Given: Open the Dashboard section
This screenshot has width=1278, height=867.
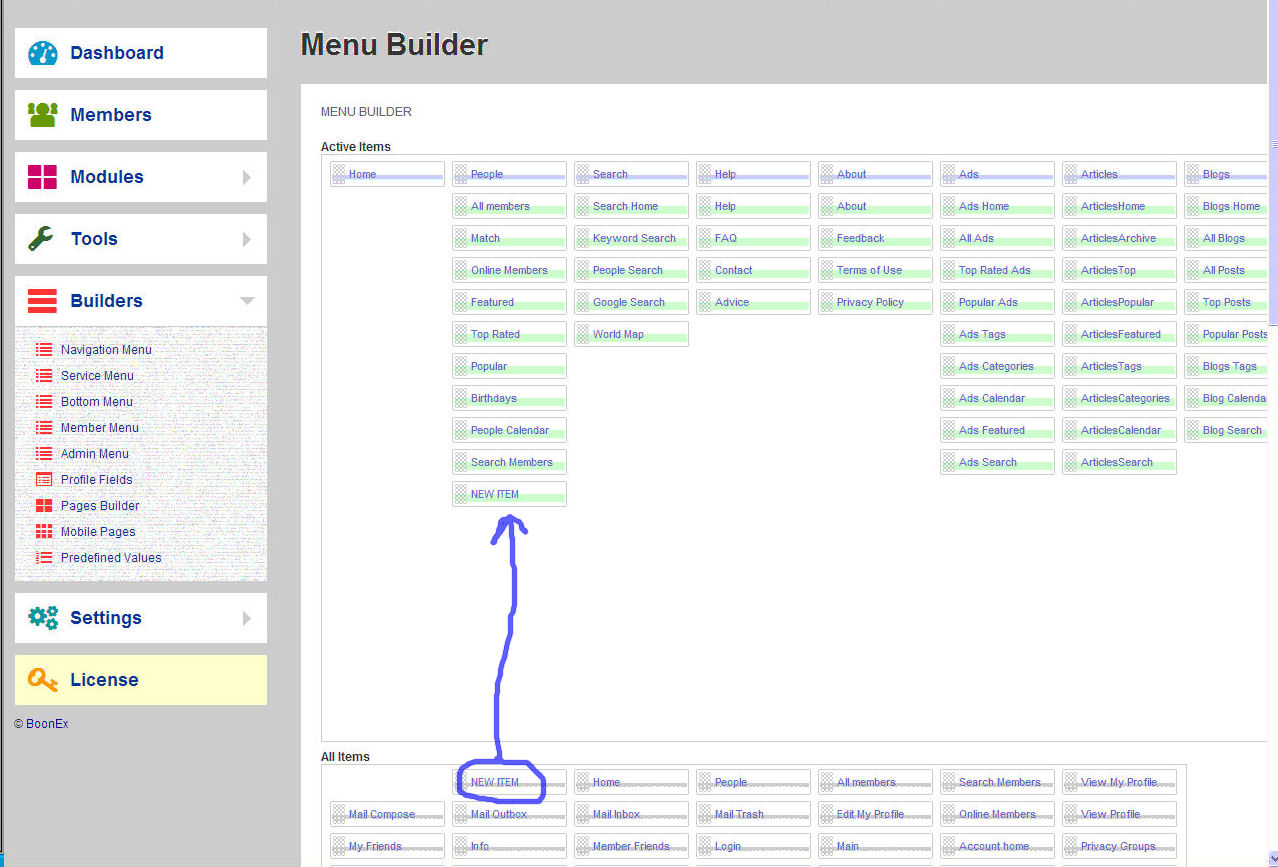Looking at the screenshot, I should point(141,53).
